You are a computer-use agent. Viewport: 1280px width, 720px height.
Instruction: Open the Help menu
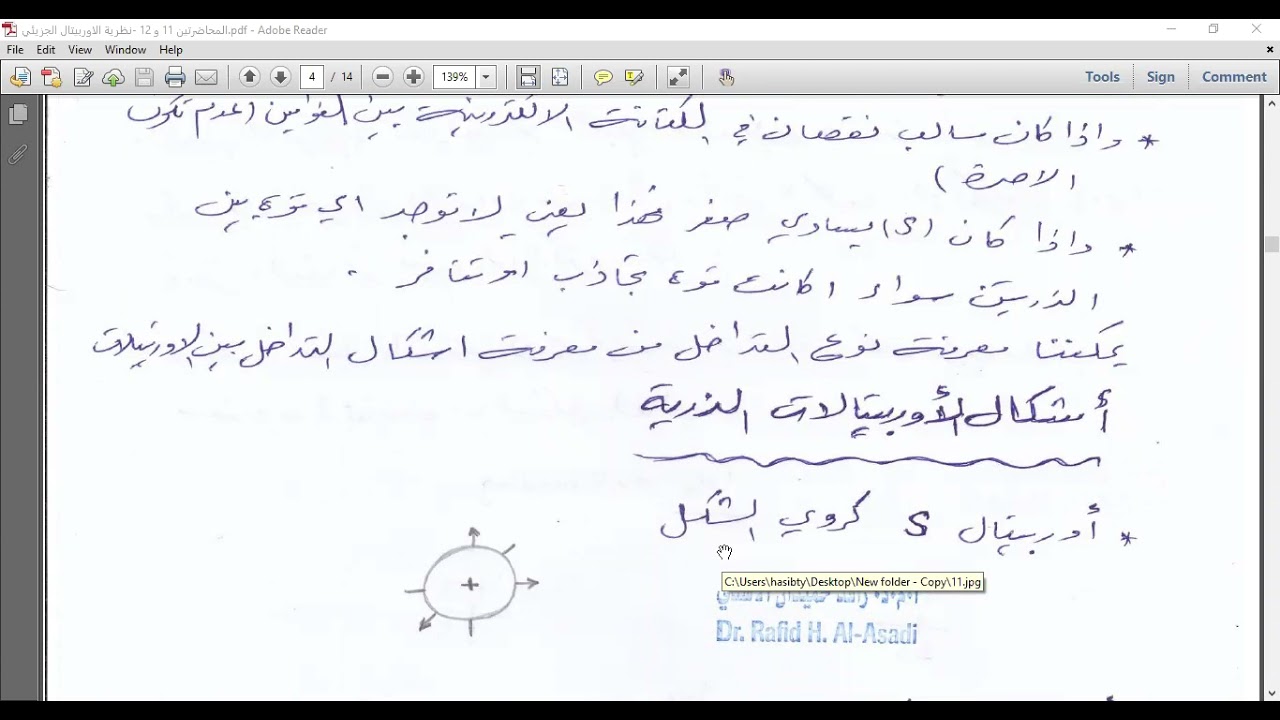pos(171,50)
